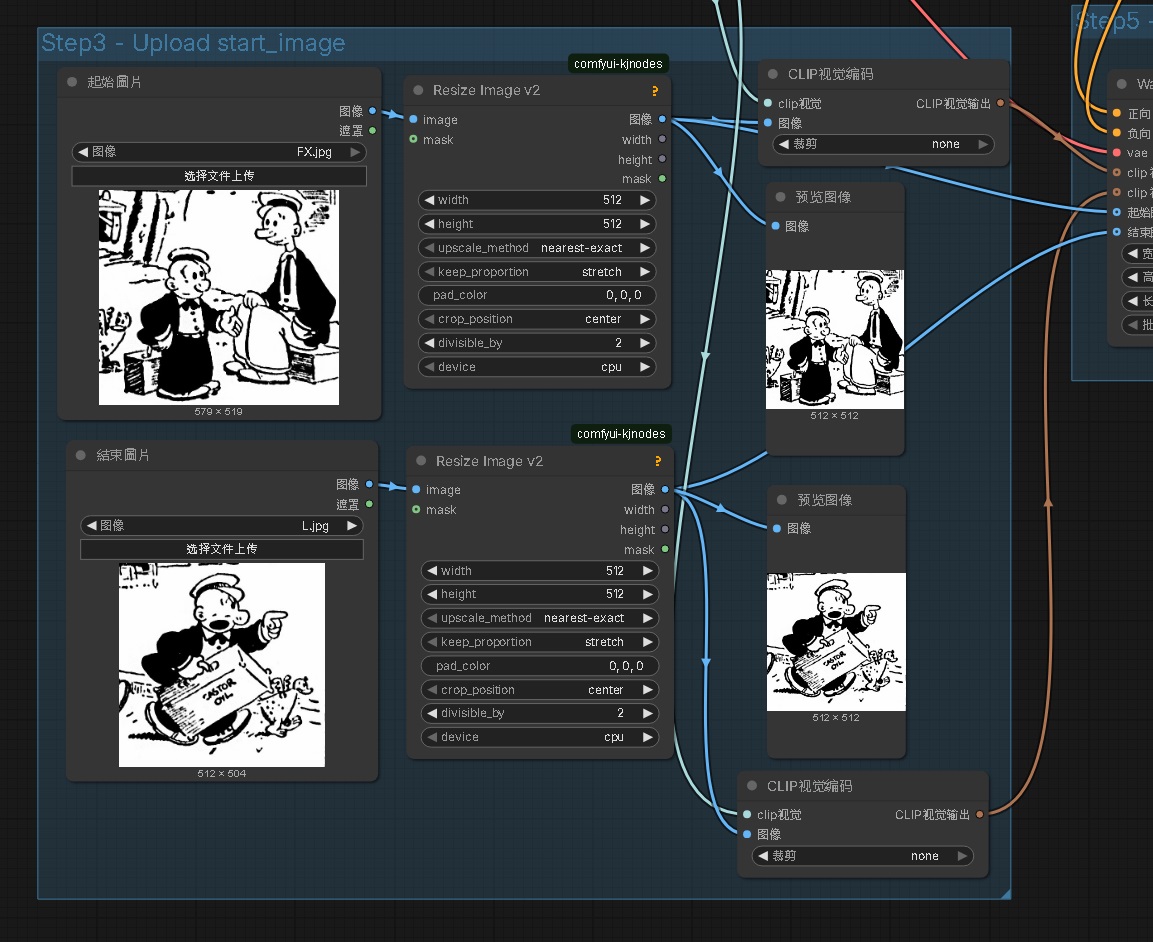Open keep_proportion dropdown in bottom Resize node

(x=540, y=642)
